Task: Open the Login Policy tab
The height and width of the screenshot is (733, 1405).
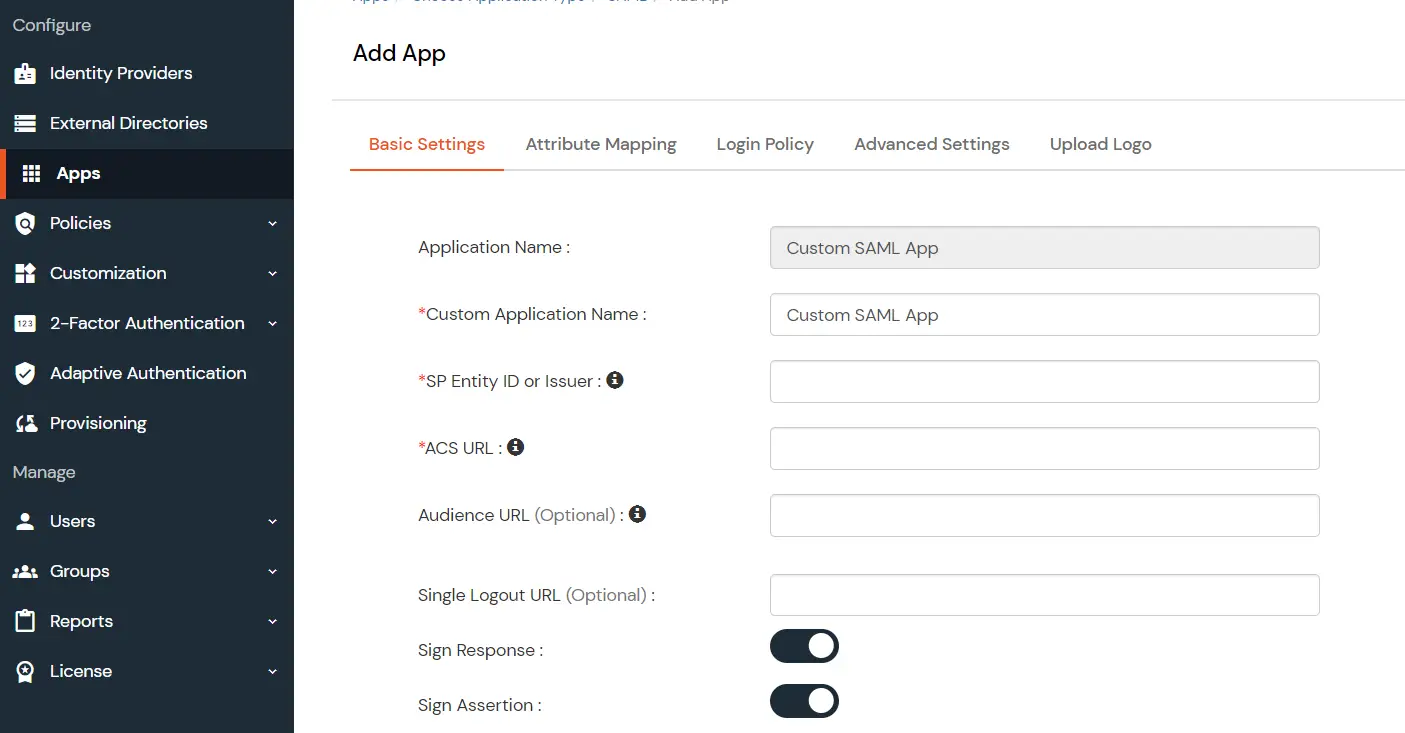Action: pyautogui.click(x=765, y=144)
